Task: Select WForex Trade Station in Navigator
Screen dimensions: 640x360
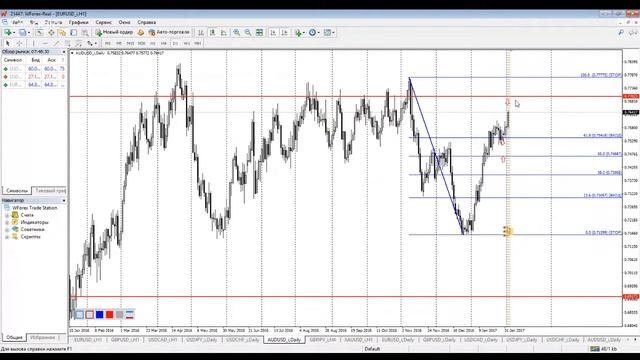Action: (35, 208)
